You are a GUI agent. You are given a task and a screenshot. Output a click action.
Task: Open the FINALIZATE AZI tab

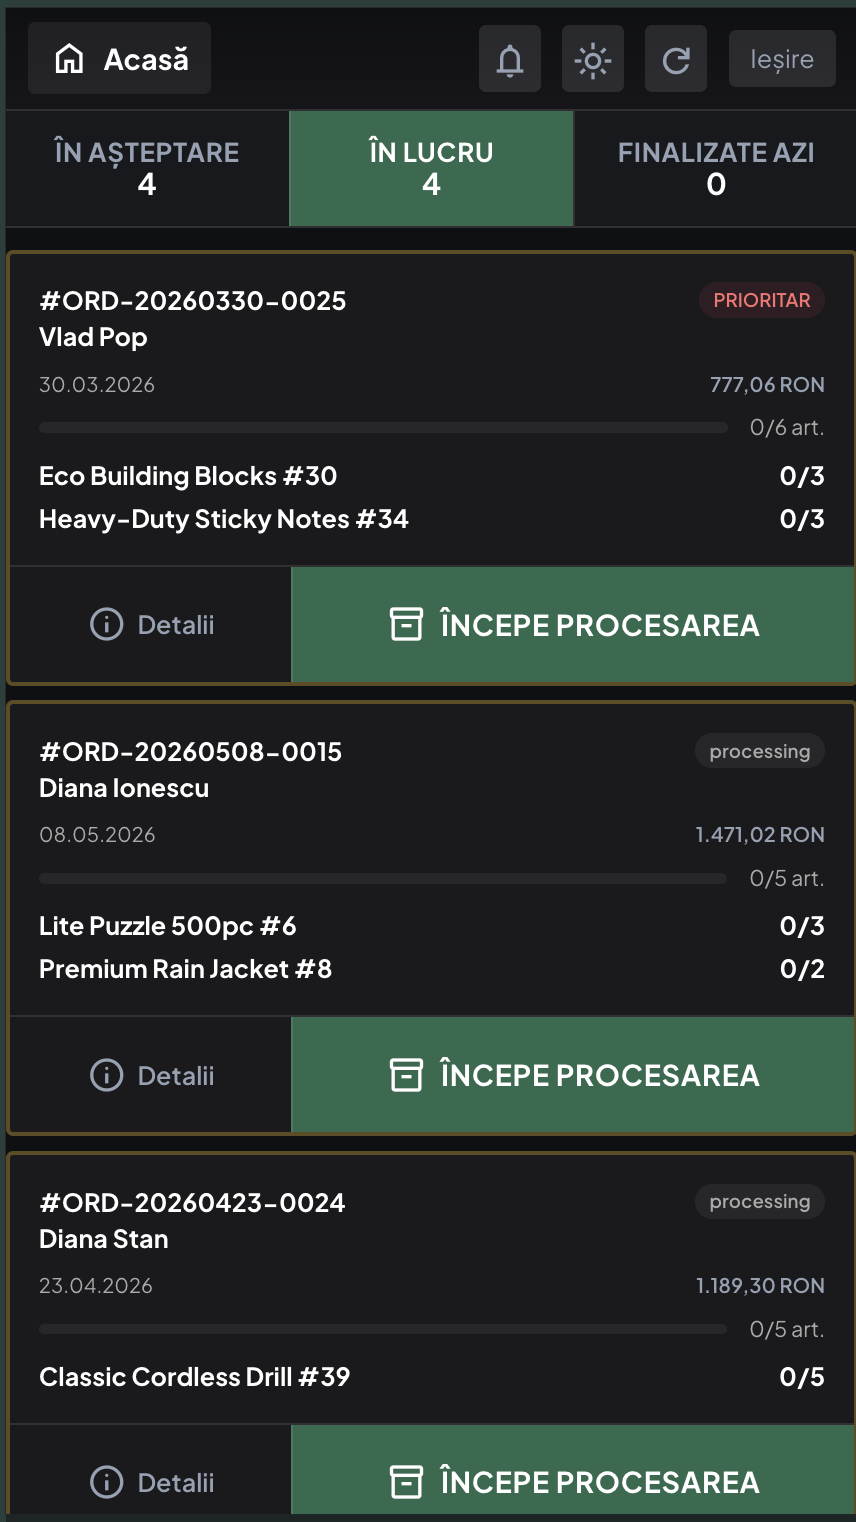point(716,168)
